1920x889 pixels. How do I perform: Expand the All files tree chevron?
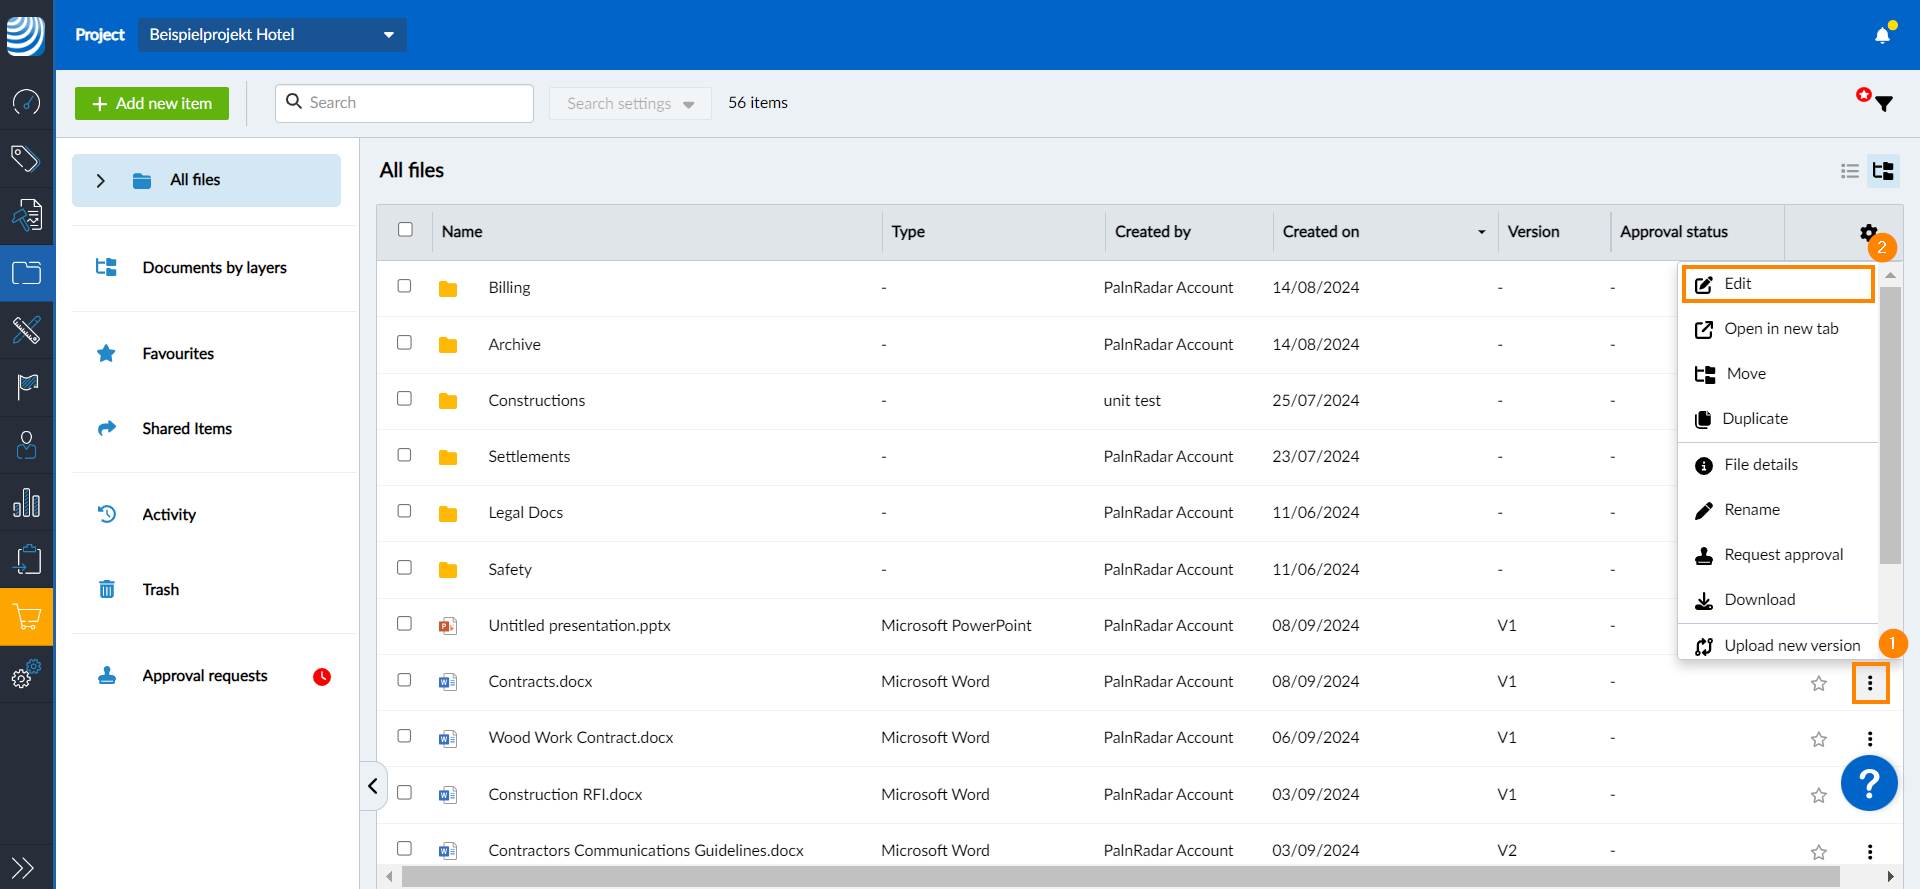pos(100,181)
